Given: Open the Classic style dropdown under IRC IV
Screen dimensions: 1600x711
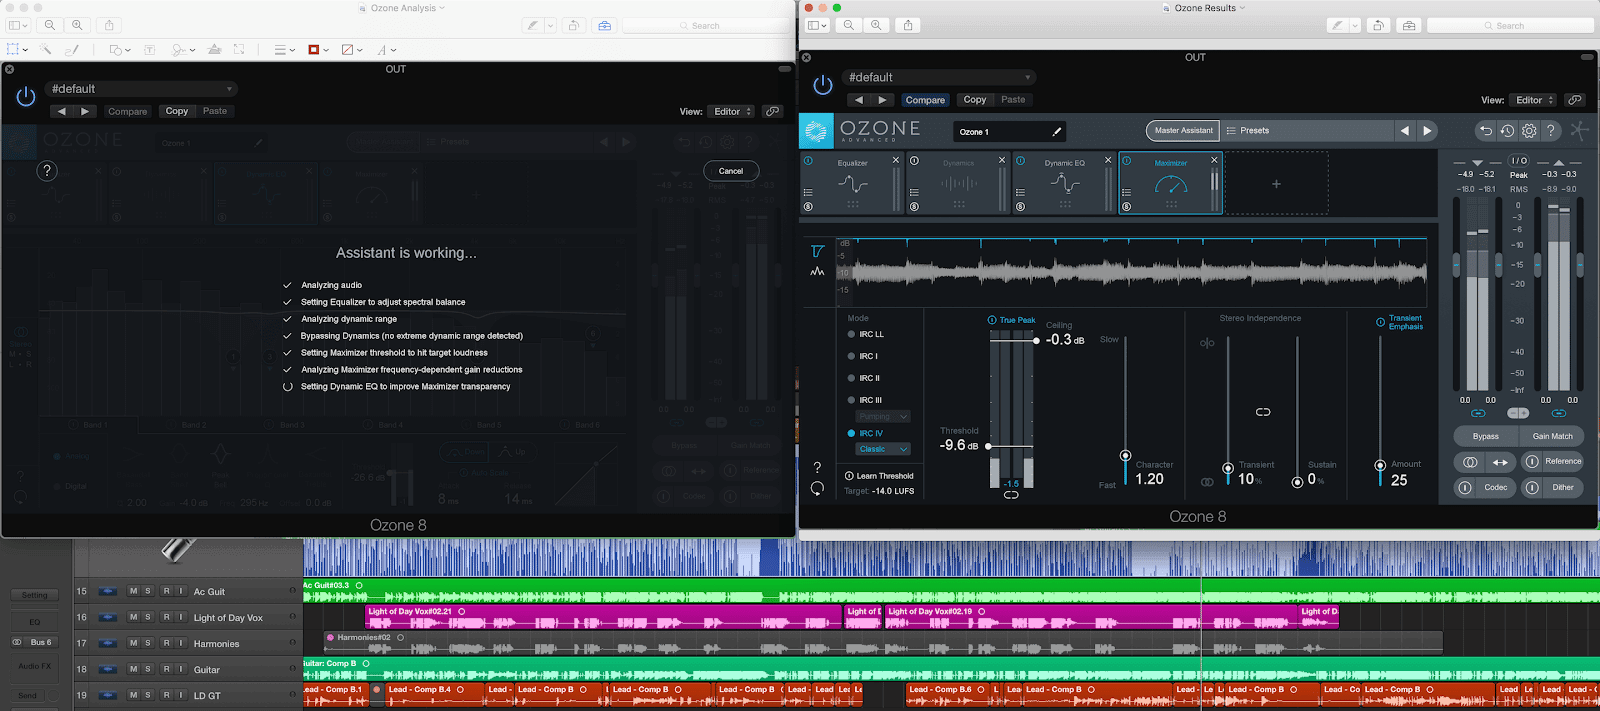Looking at the screenshot, I should [883, 449].
